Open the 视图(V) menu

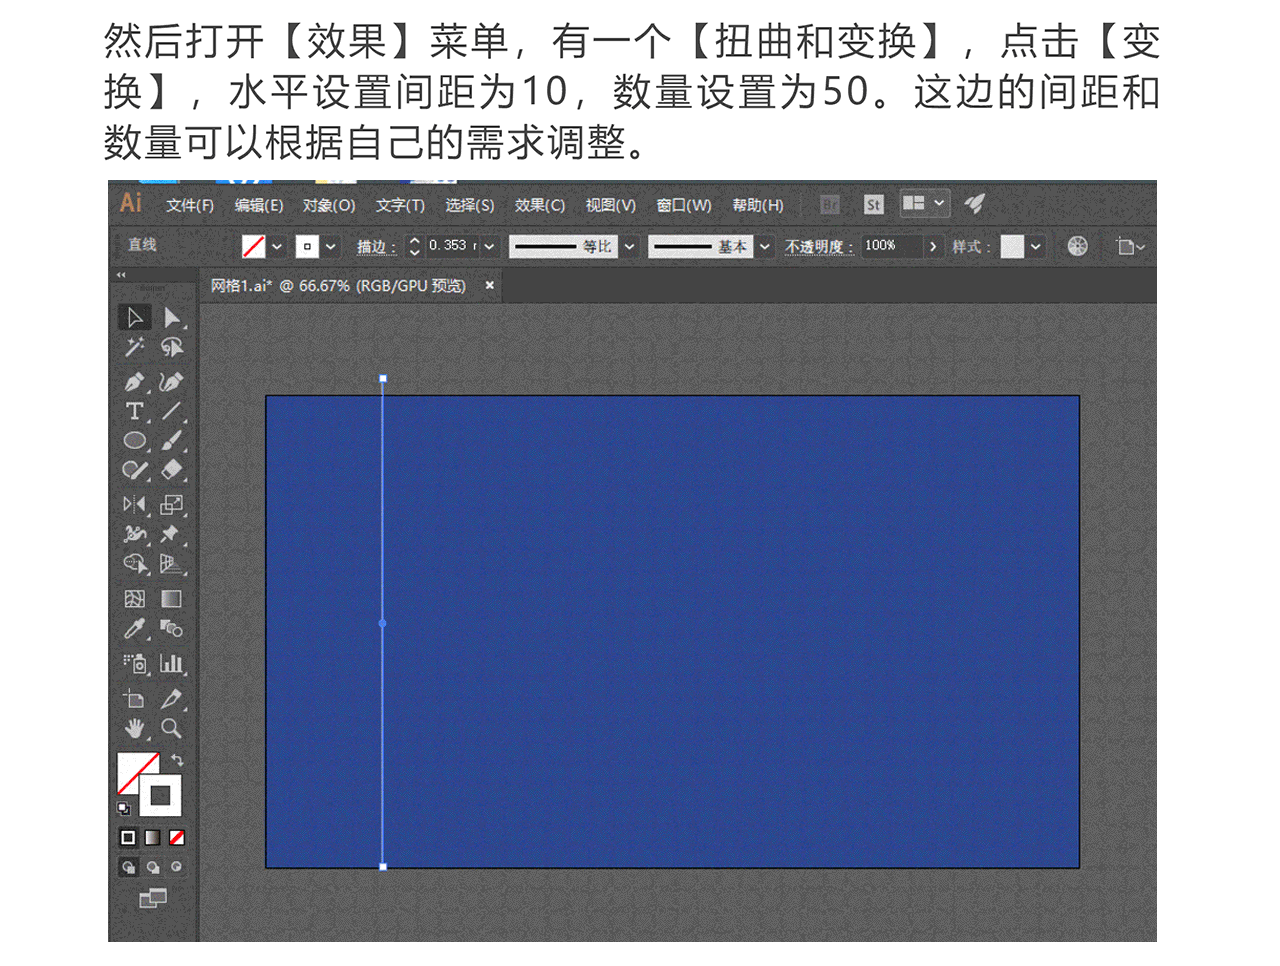(611, 205)
